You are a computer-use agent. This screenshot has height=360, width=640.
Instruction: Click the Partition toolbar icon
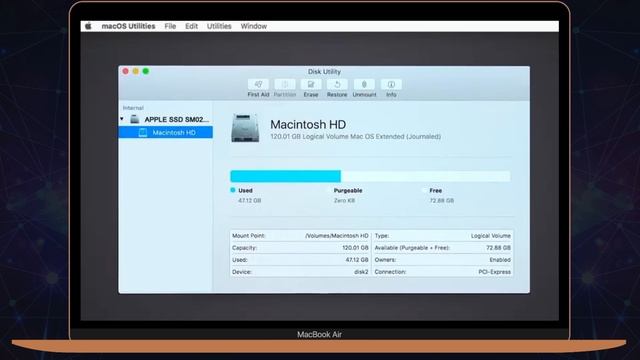285,84
